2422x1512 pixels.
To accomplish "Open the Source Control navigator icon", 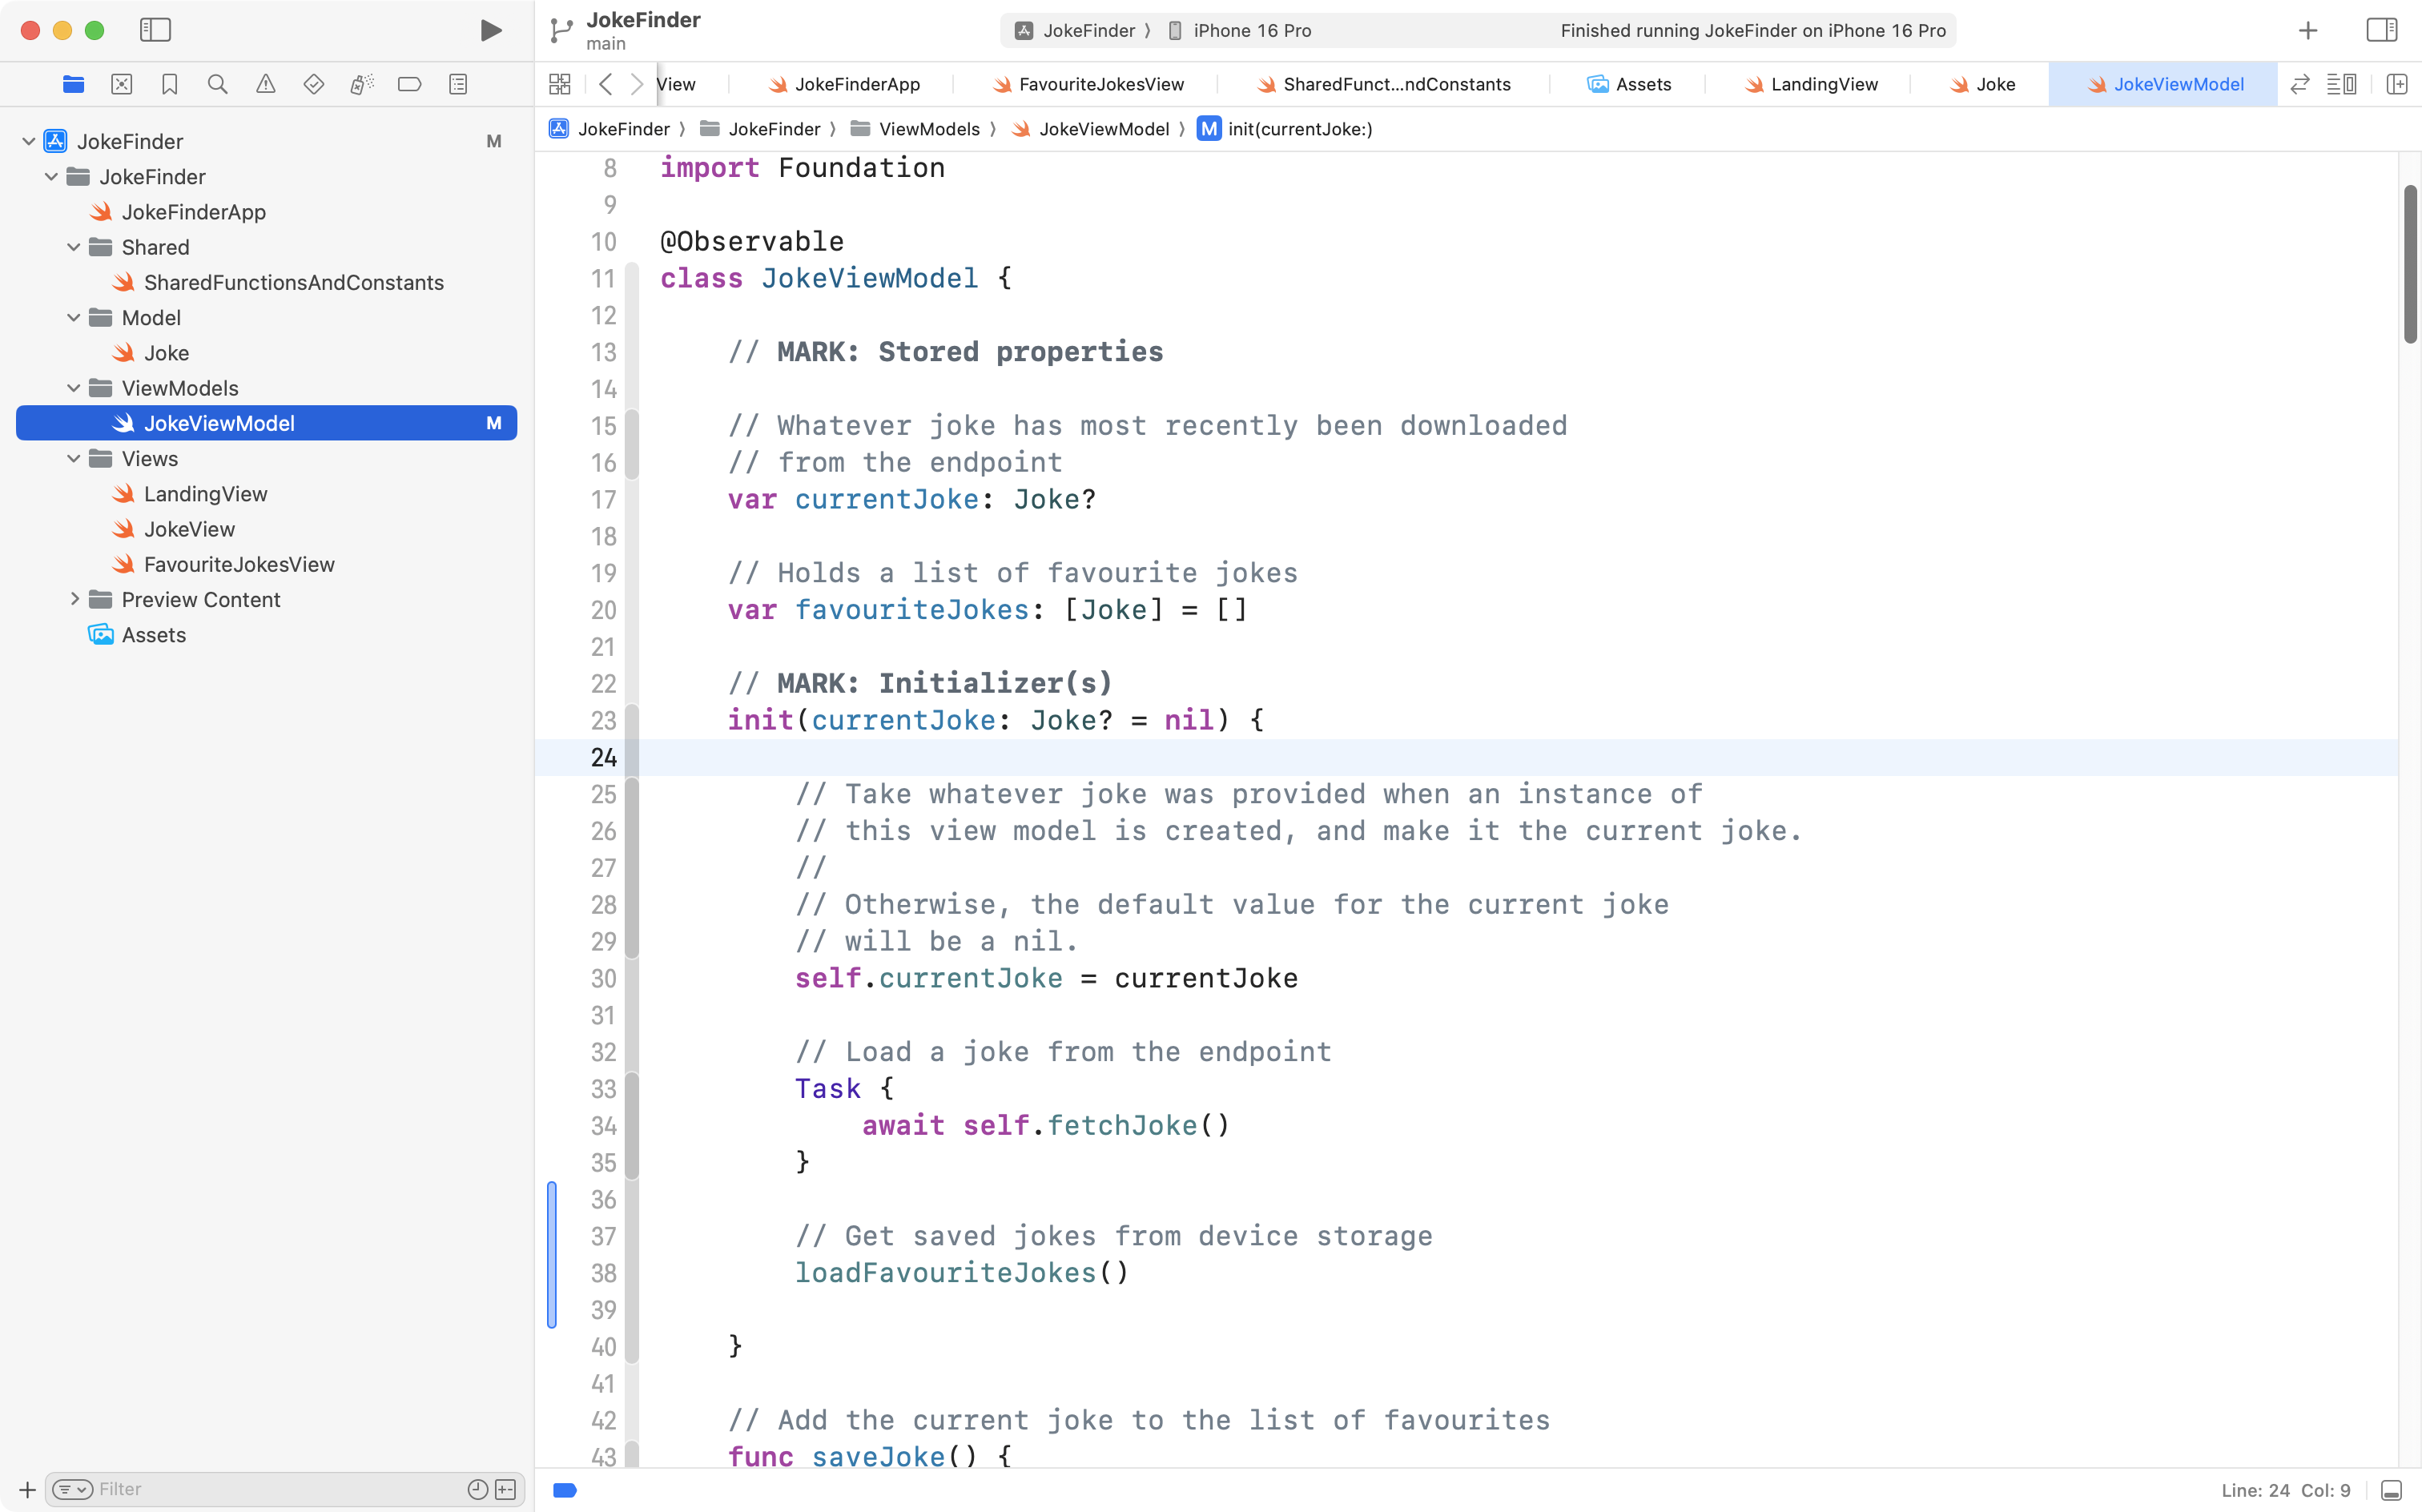I will coord(121,84).
